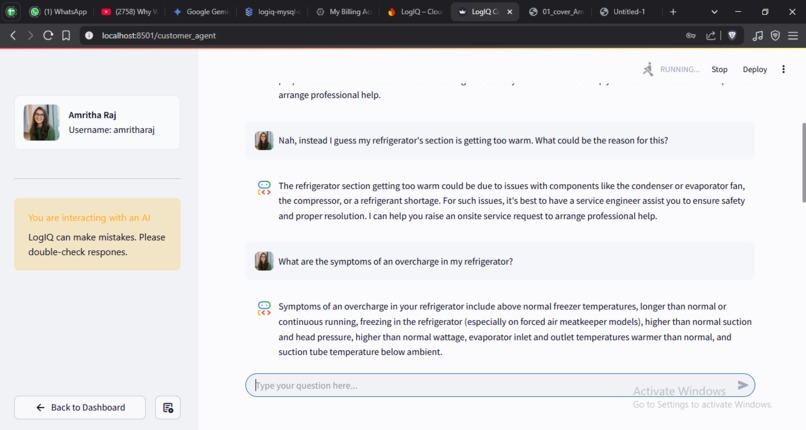Reload the current page

(x=48, y=35)
